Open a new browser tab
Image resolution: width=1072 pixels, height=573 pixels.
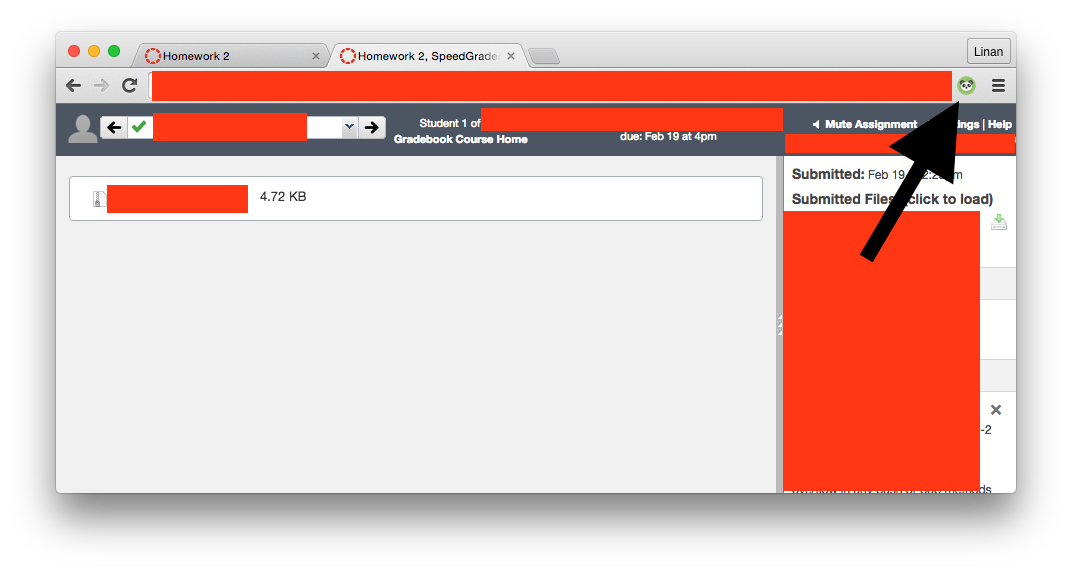[x=544, y=56]
